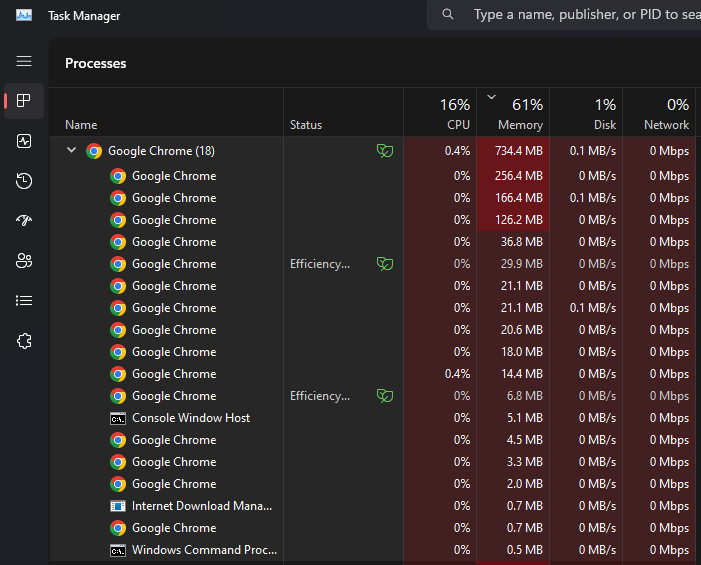This screenshot has height=565, width=701.
Task: Sort by the Memory column header
Action: [513, 112]
